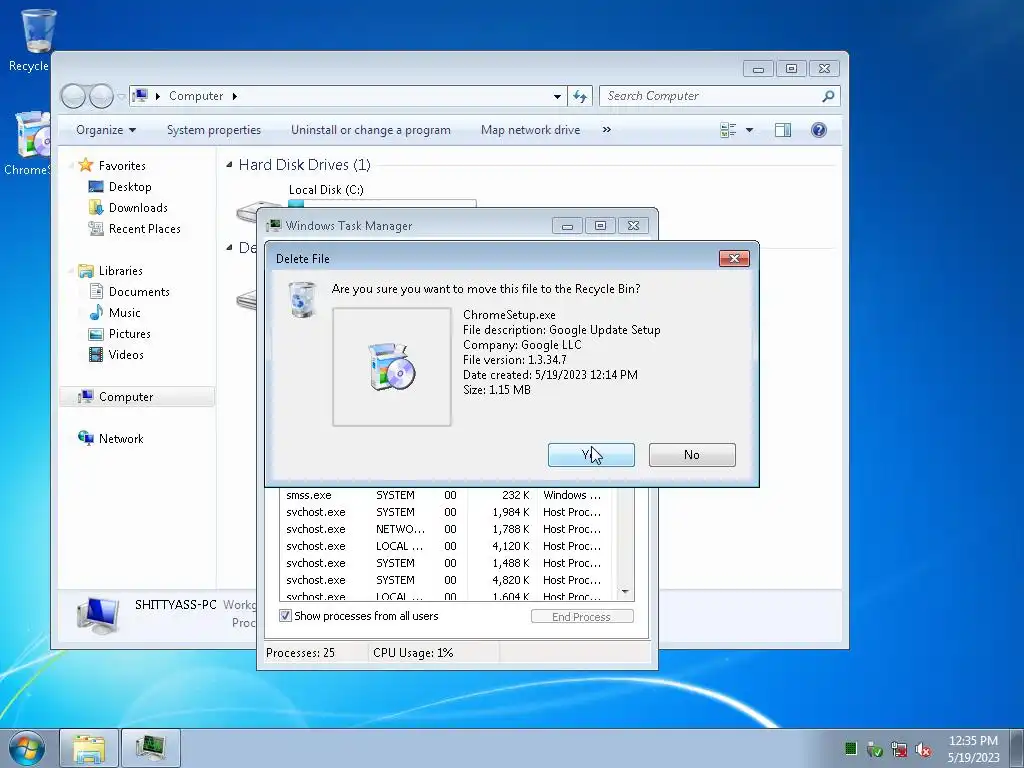
Task: Click the Task Manager title bar icon
Action: (274, 225)
